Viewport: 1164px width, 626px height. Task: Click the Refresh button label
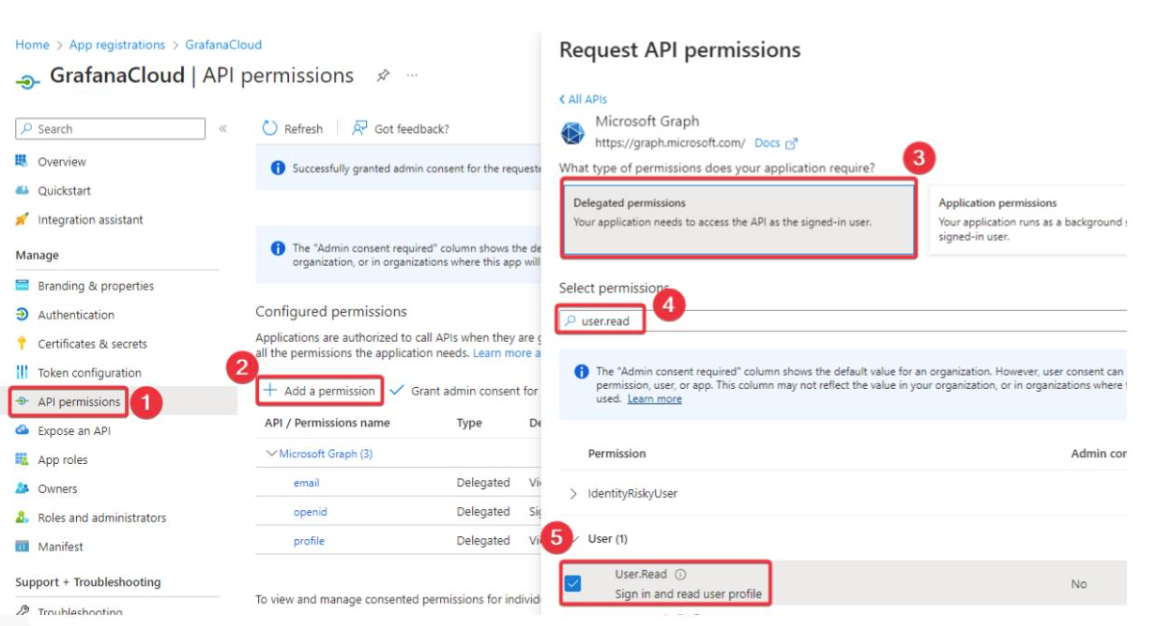[x=303, y=128]
